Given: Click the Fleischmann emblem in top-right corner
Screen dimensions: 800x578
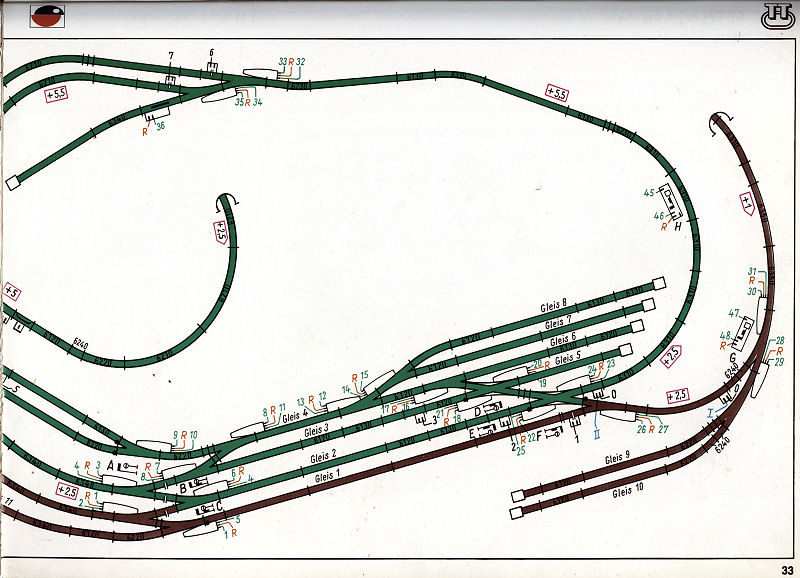Looking at the screenshot, I should (773, 16).
